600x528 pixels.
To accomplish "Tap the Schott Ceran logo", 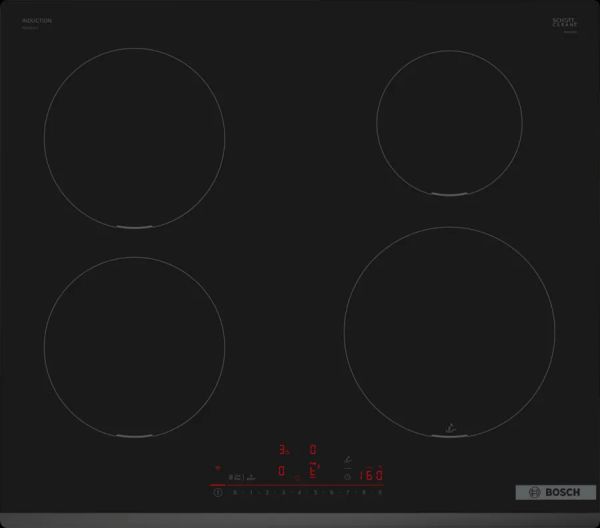I will point(566,23).
